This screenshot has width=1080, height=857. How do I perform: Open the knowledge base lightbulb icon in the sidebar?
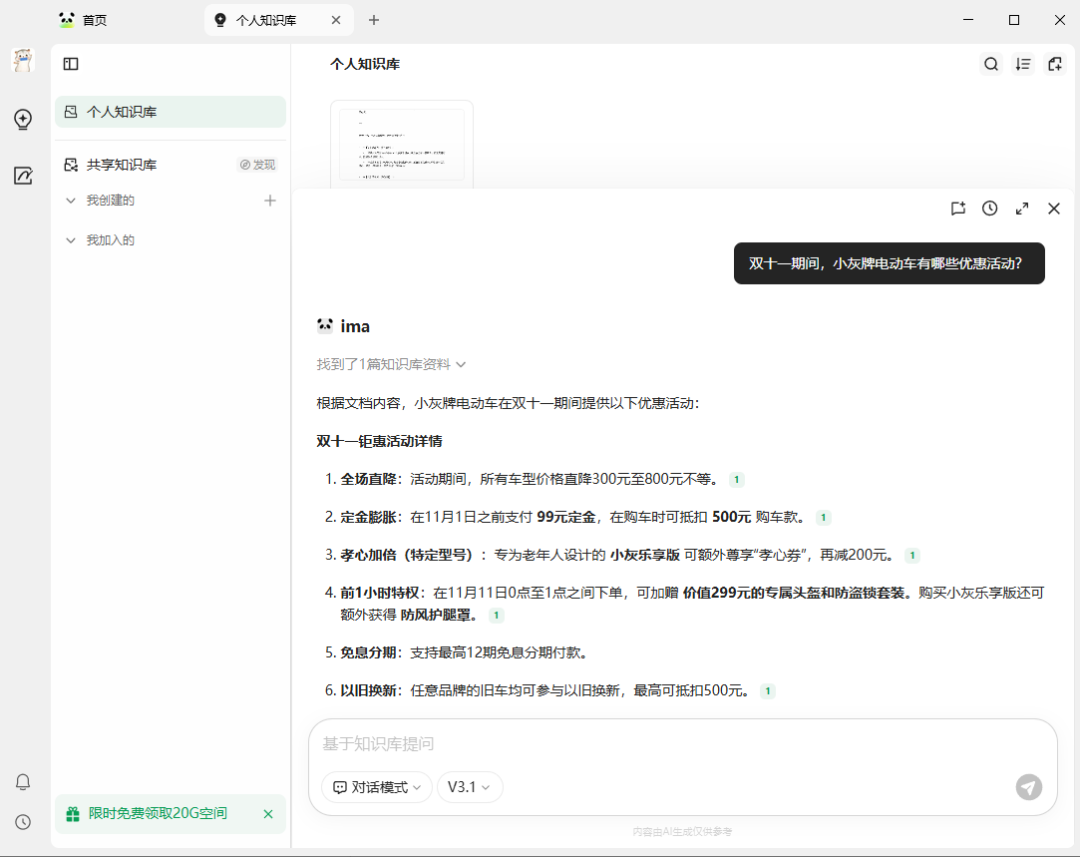click(x=23, y=119)
